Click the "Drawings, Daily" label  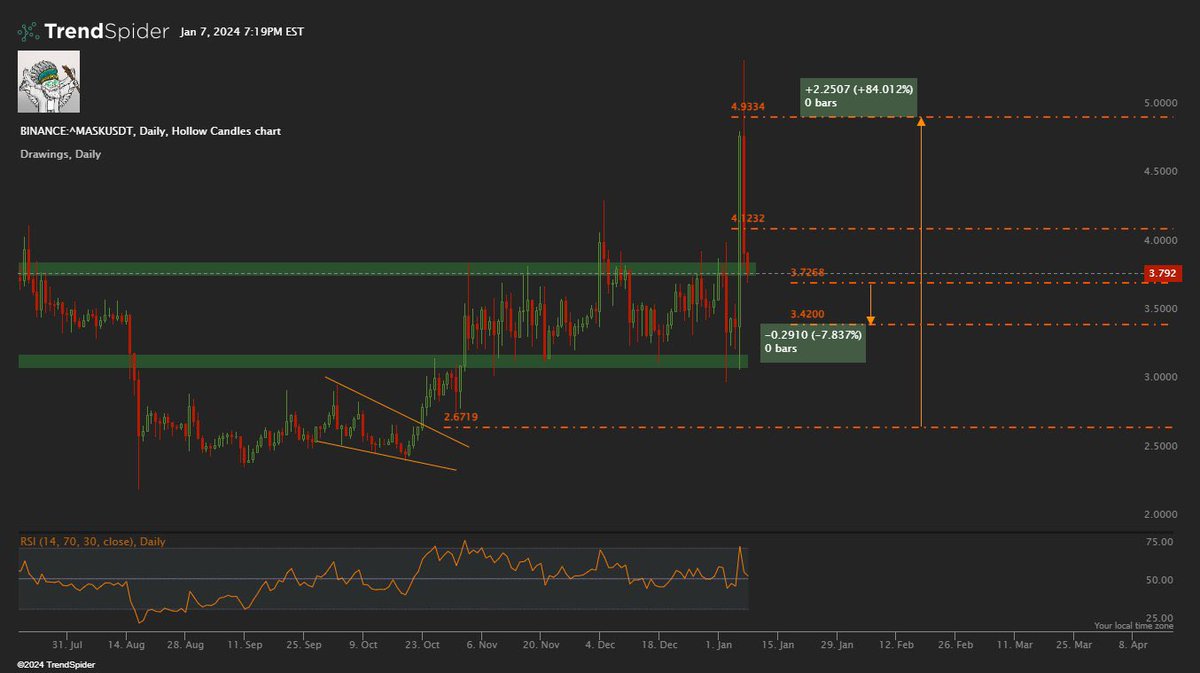pyautogui.click(x=60, y=154)
